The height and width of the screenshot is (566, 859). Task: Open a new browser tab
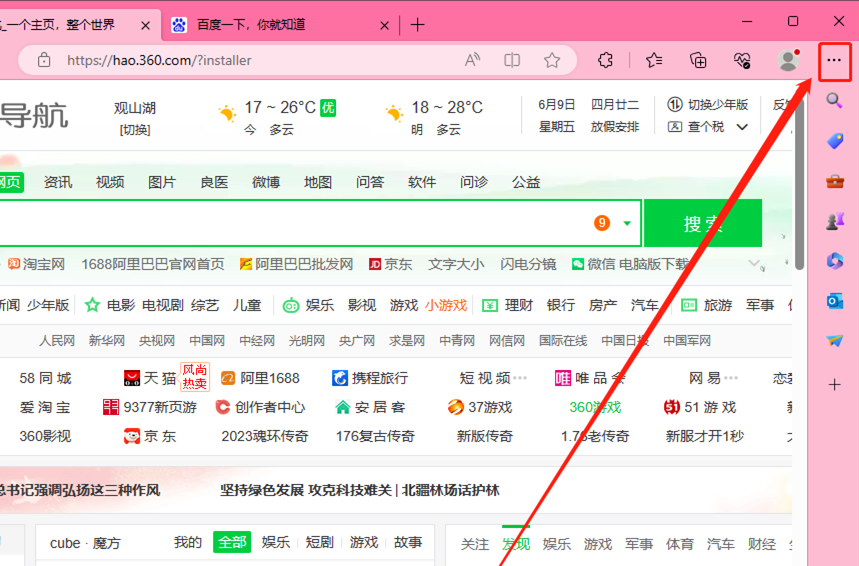coord(417,25)
